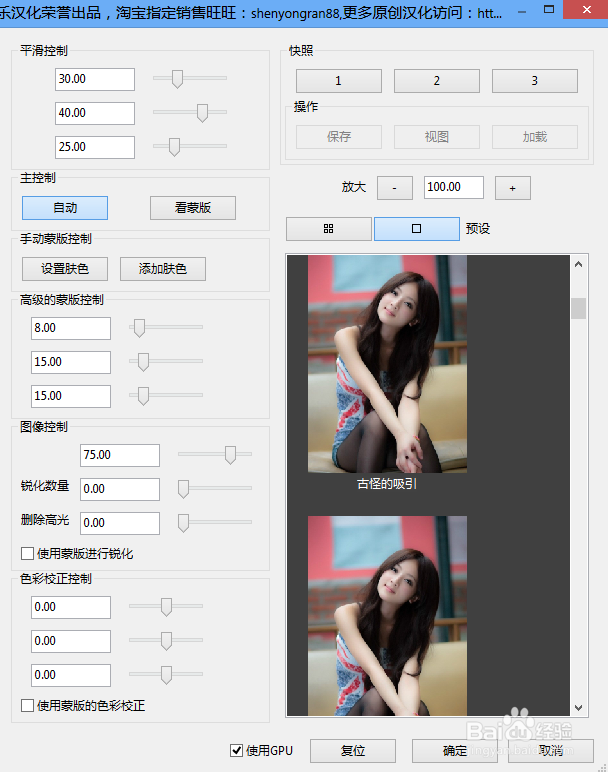Click the 自动 main control button

point(65,208)
